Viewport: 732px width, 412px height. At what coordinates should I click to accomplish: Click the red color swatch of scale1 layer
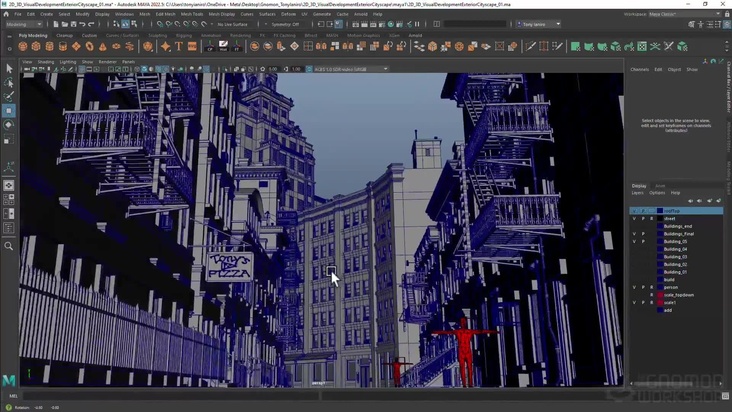pyautogui.click(x=660, y=302)
